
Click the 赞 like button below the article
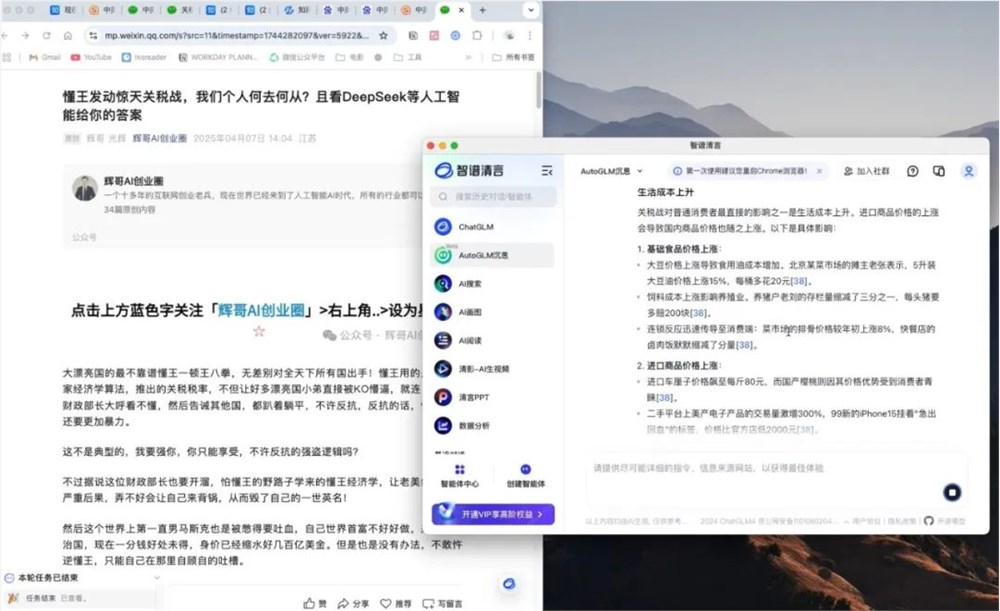tap(313, 601)
